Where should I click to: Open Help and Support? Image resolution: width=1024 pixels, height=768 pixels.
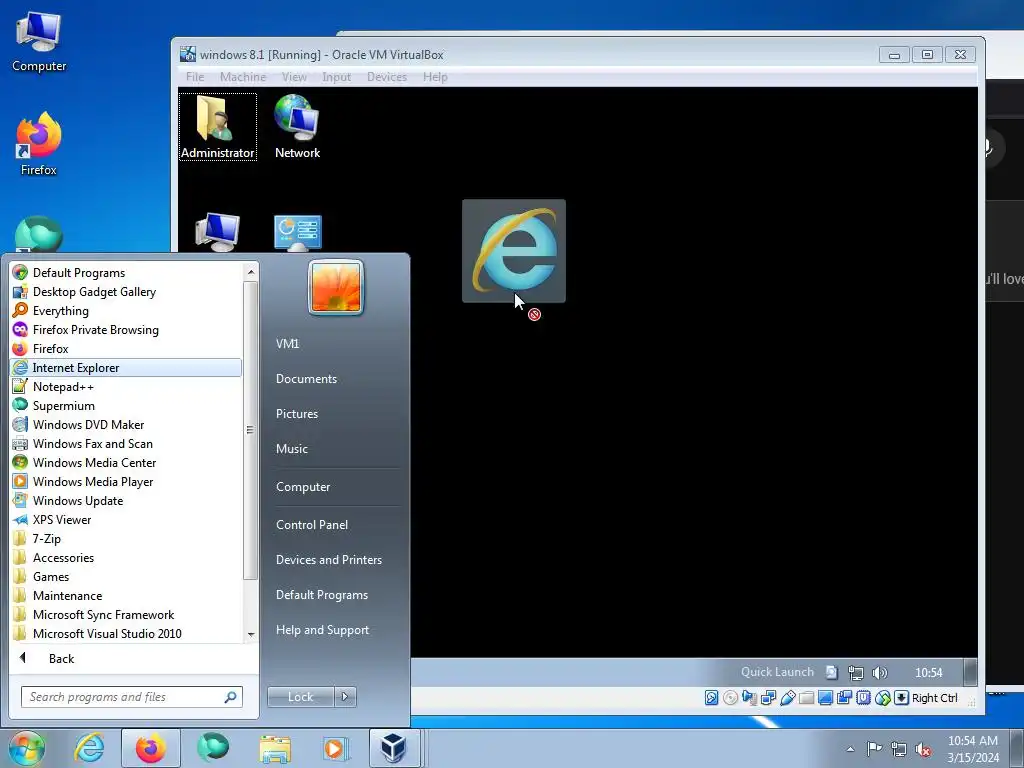tap(323, 630)
